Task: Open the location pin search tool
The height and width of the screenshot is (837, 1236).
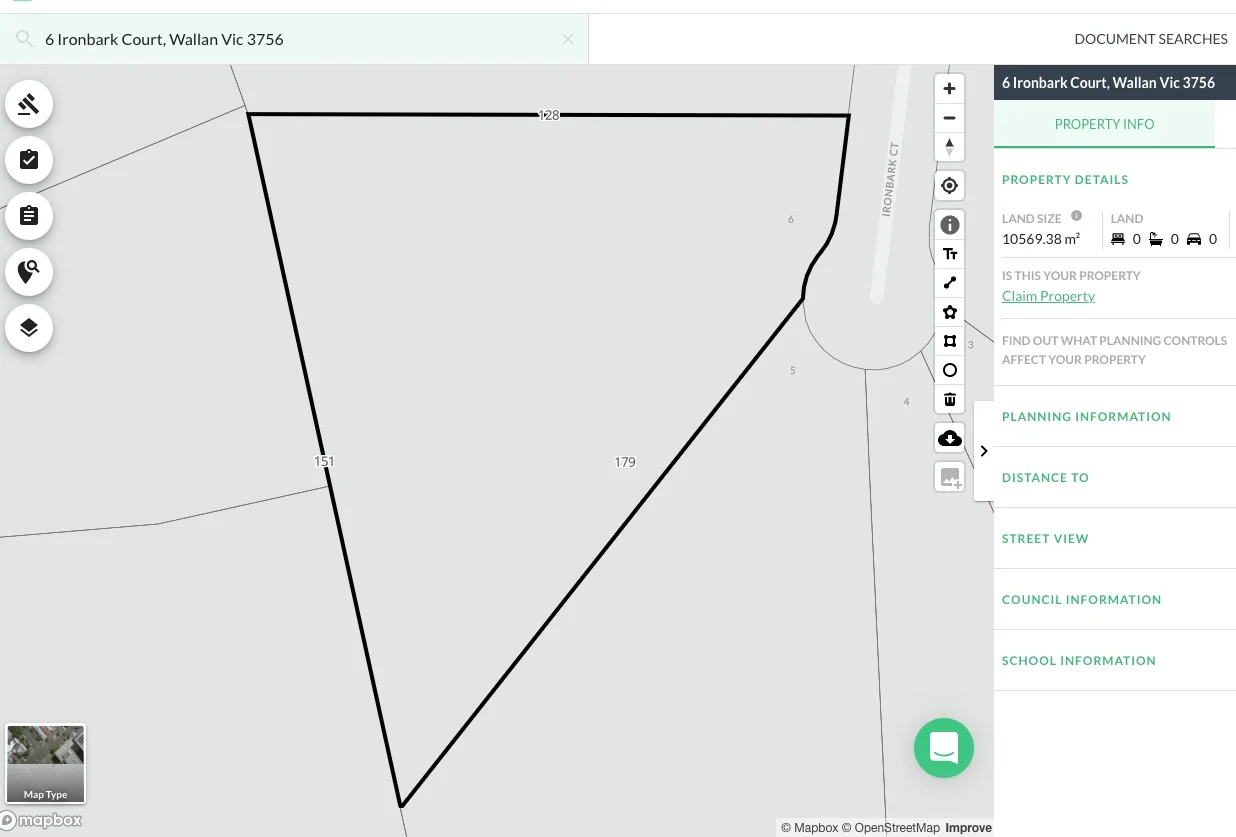Action: pos(29,272)
